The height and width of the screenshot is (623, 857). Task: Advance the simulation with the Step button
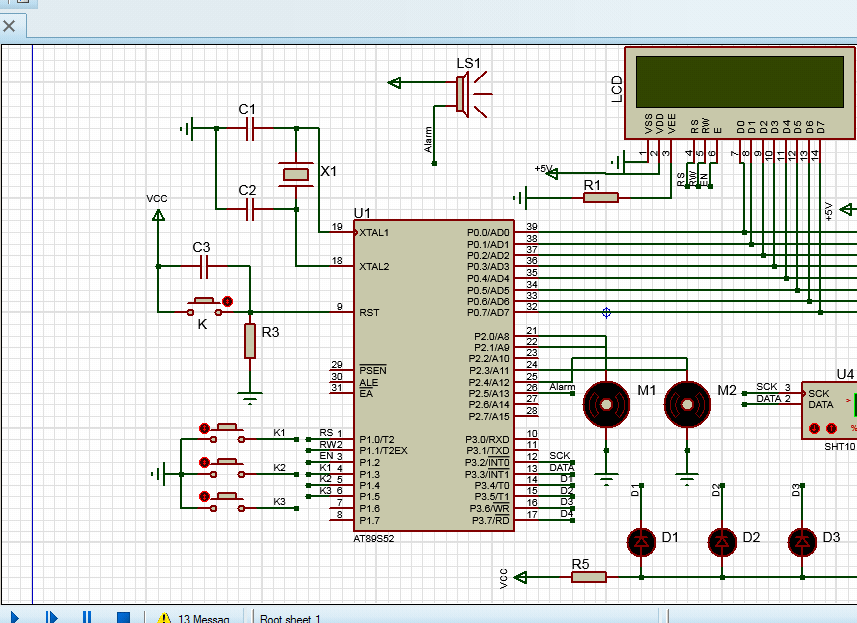(51, 617)
